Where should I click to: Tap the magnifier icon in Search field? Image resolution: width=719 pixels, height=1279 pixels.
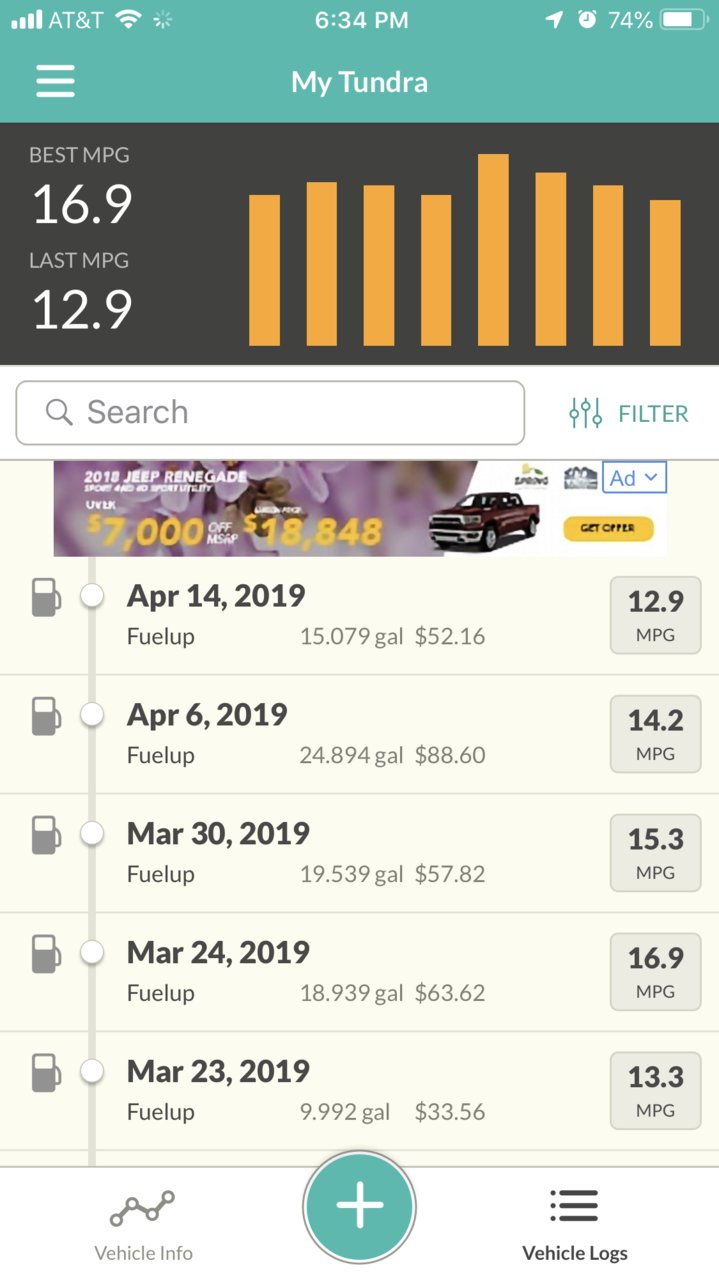point(60,412)
